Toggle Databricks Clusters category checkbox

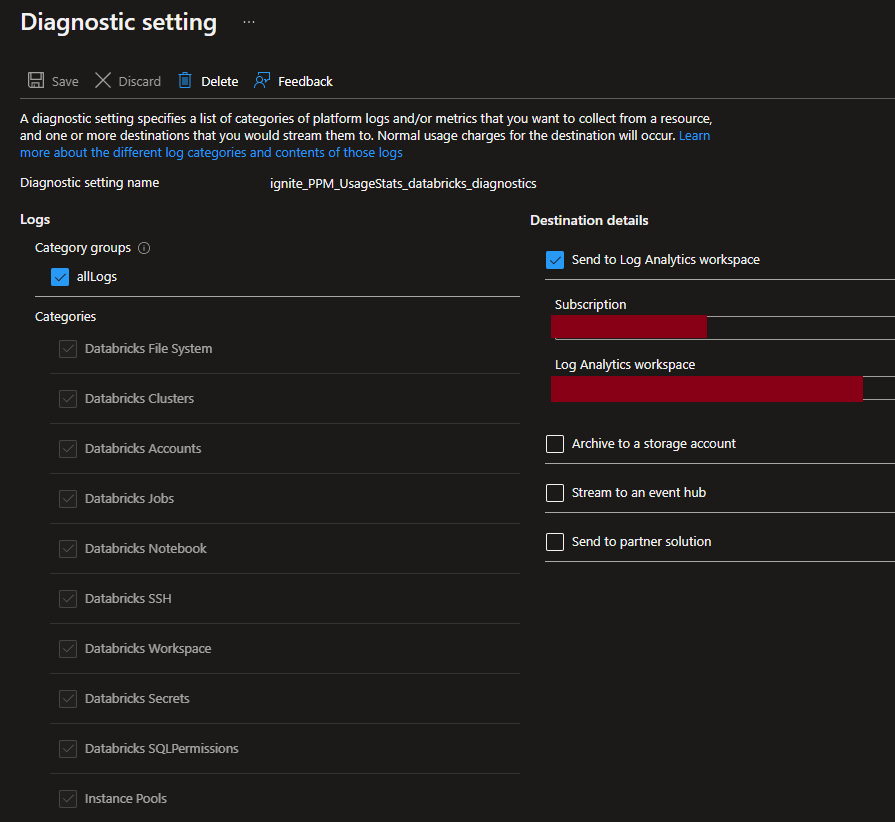[x=68, y=399]
